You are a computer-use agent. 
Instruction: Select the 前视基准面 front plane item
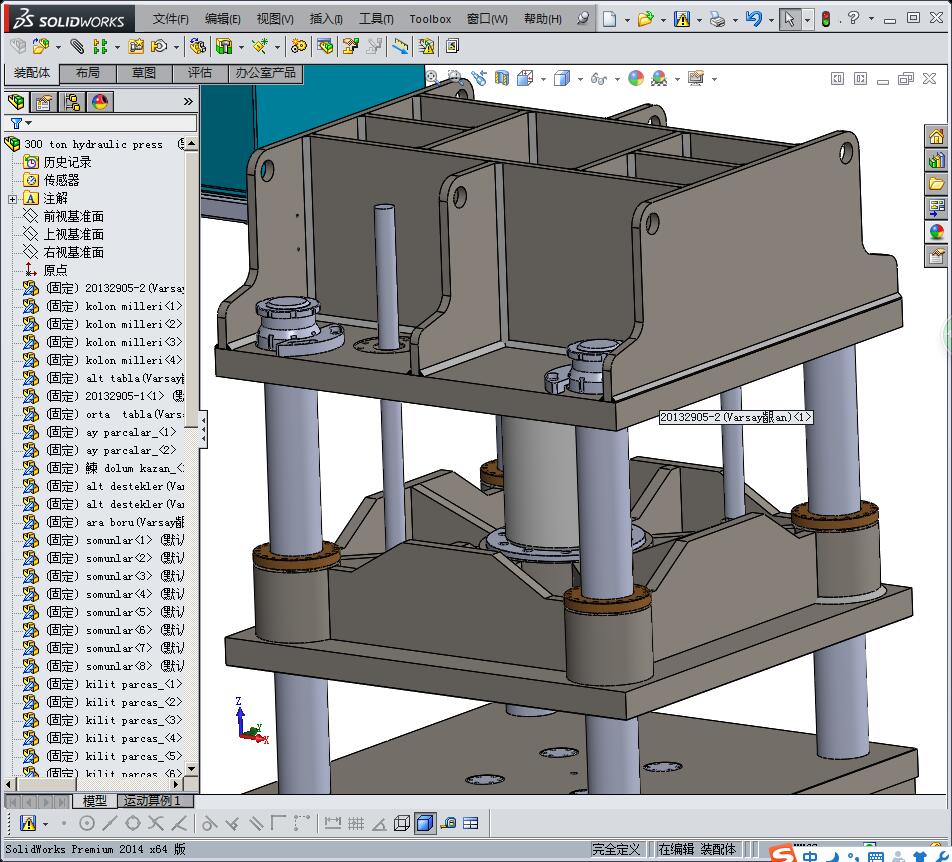click(73, 217)
